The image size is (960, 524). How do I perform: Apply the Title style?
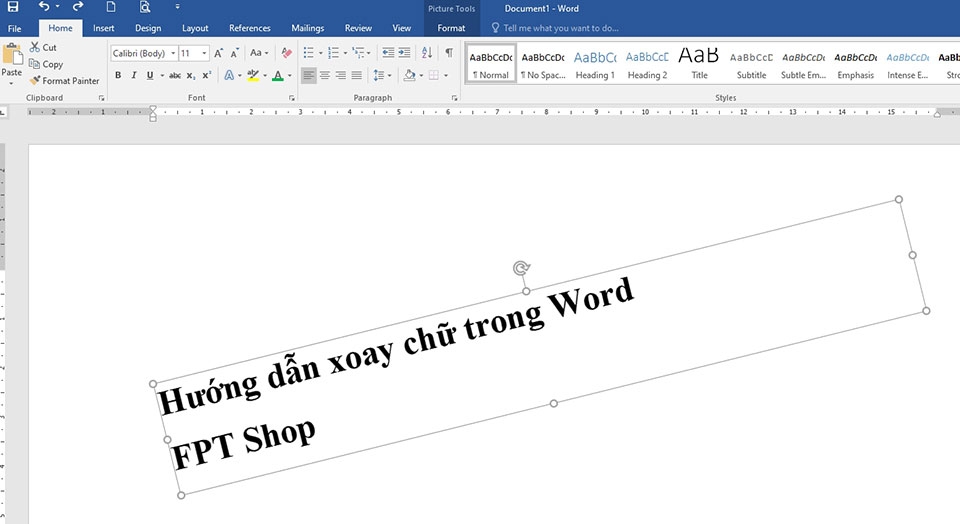click(699, 64)
